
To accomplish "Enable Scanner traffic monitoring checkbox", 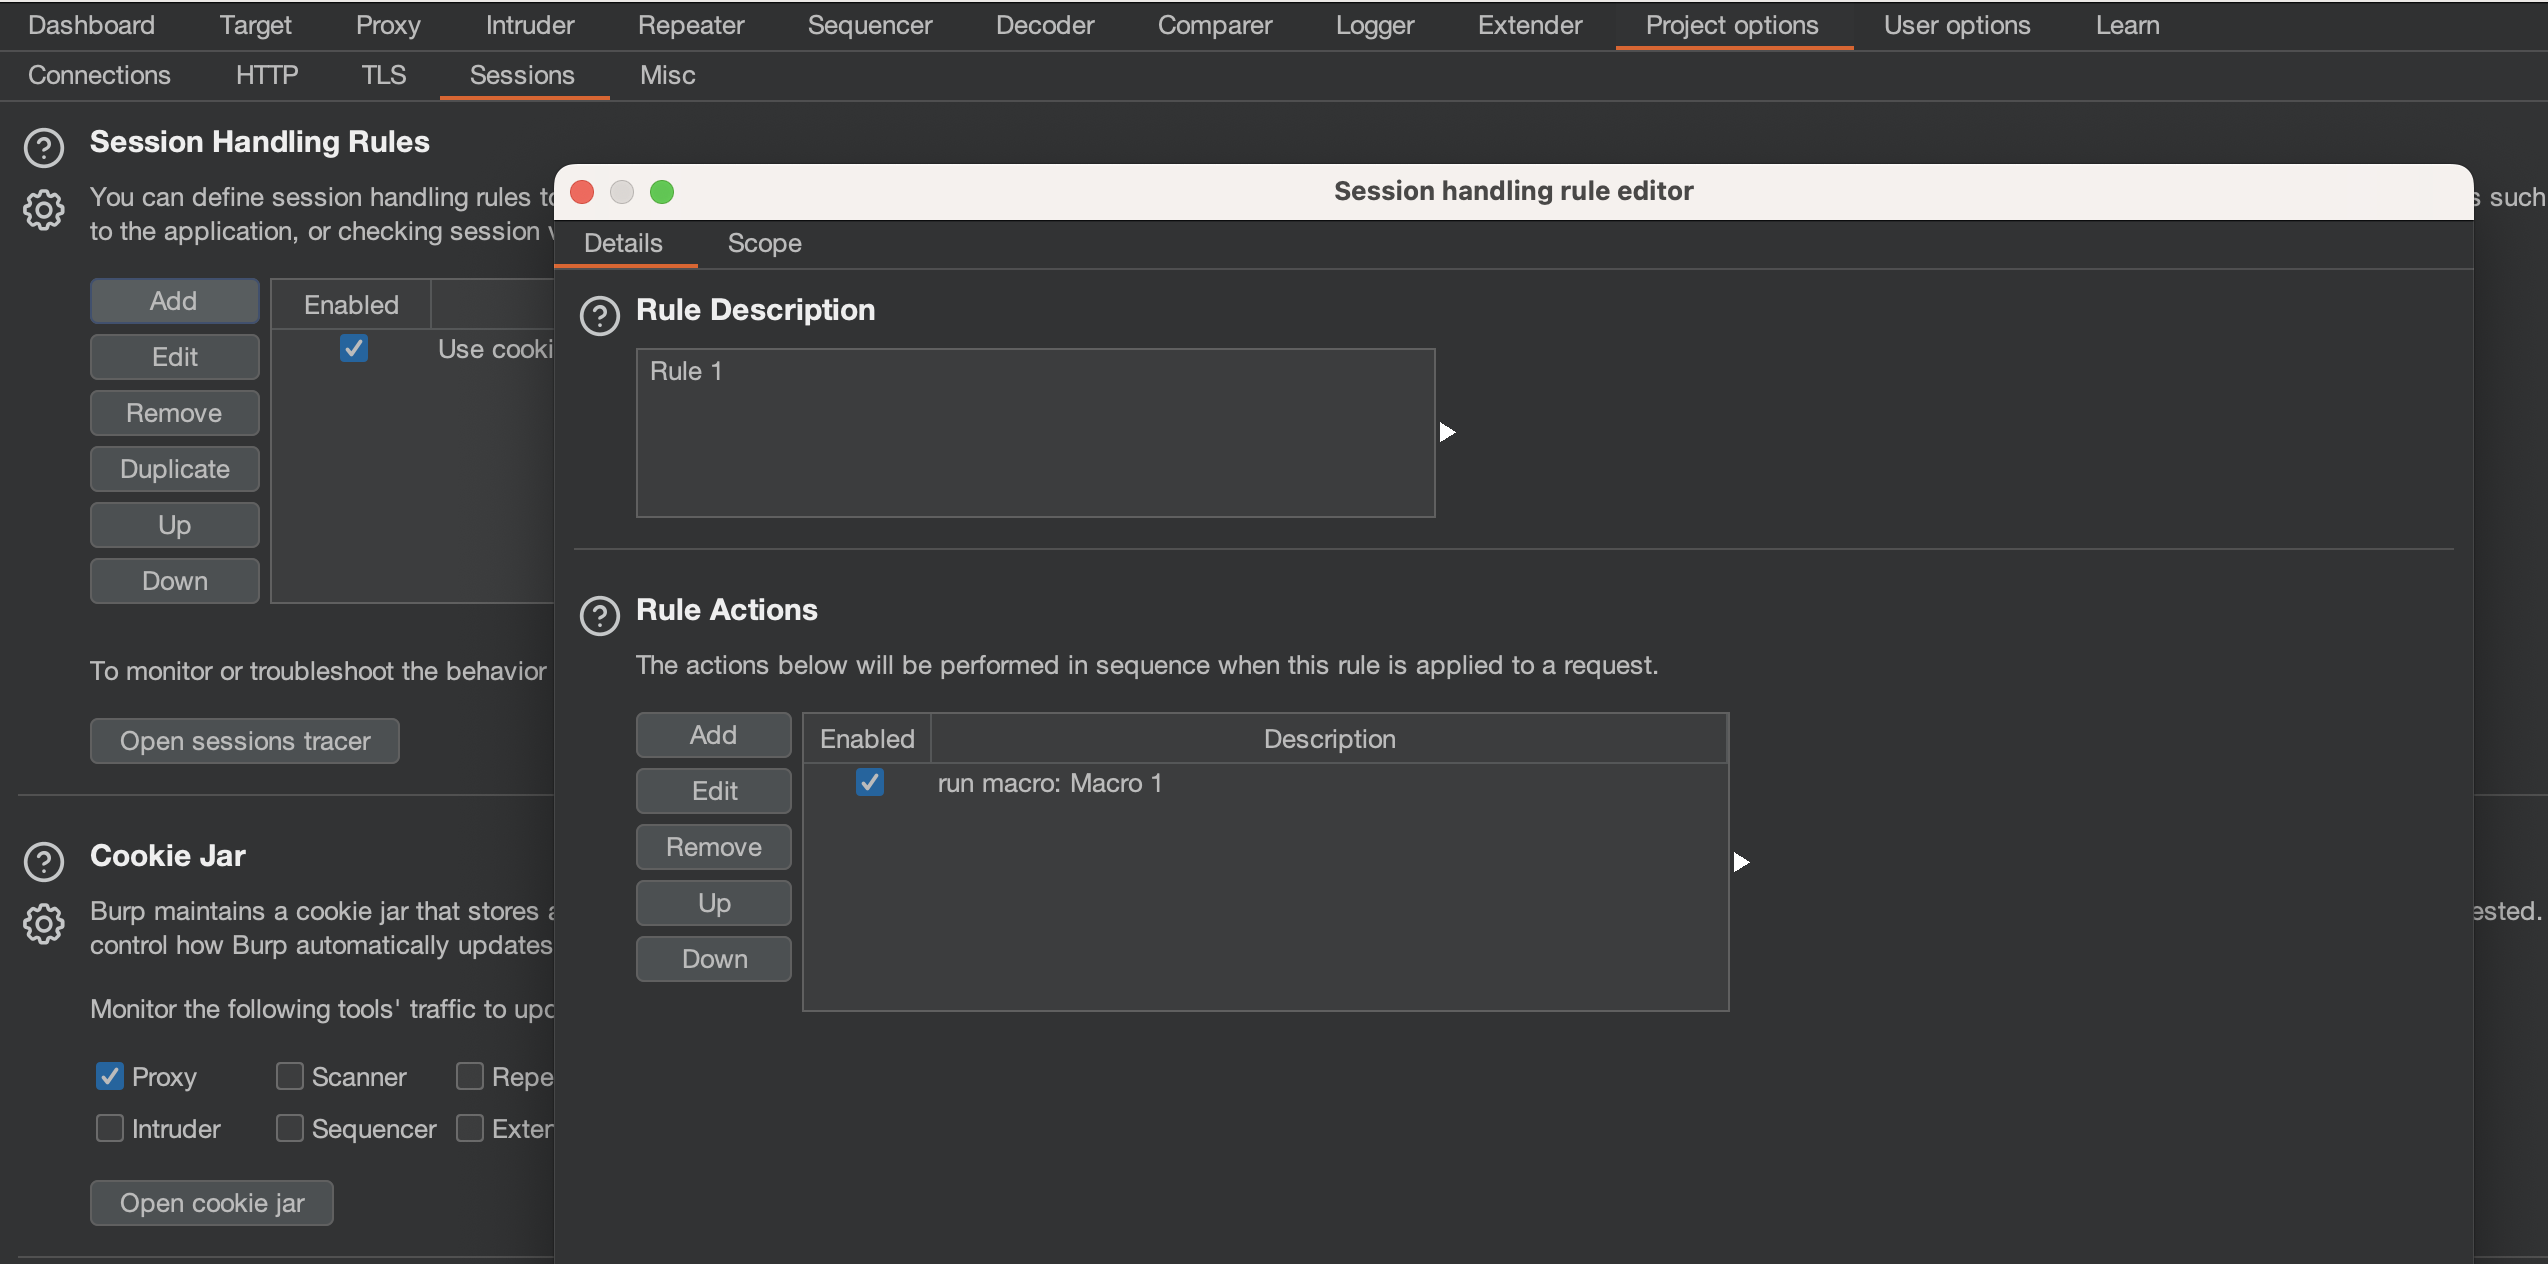I will (x=290, y=1076).
